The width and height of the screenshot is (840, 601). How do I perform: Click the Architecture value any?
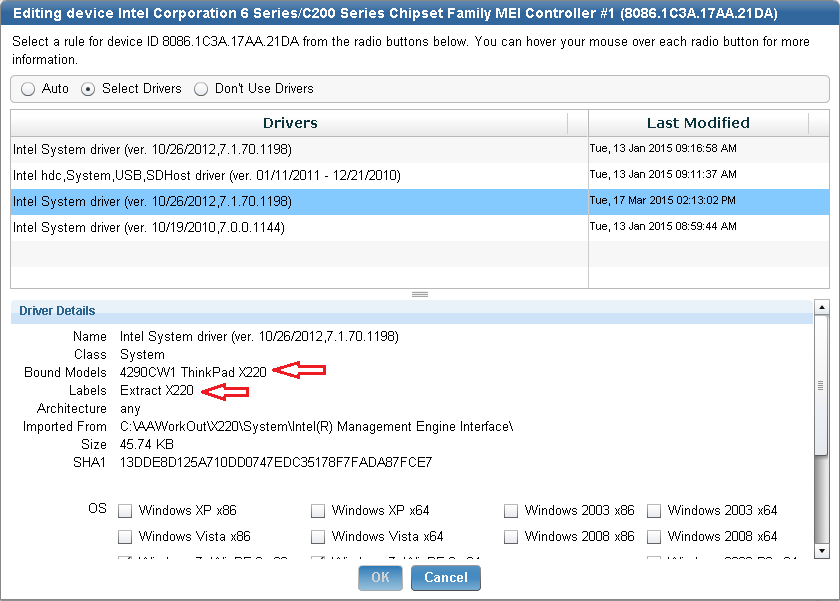130,409
